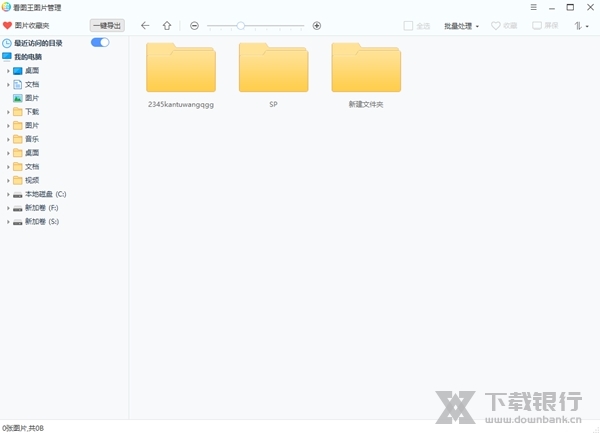Viewport: 600px width, 433px height.
Task: Select 我的电脑 in the sidebar
Action: click(22, 57)
